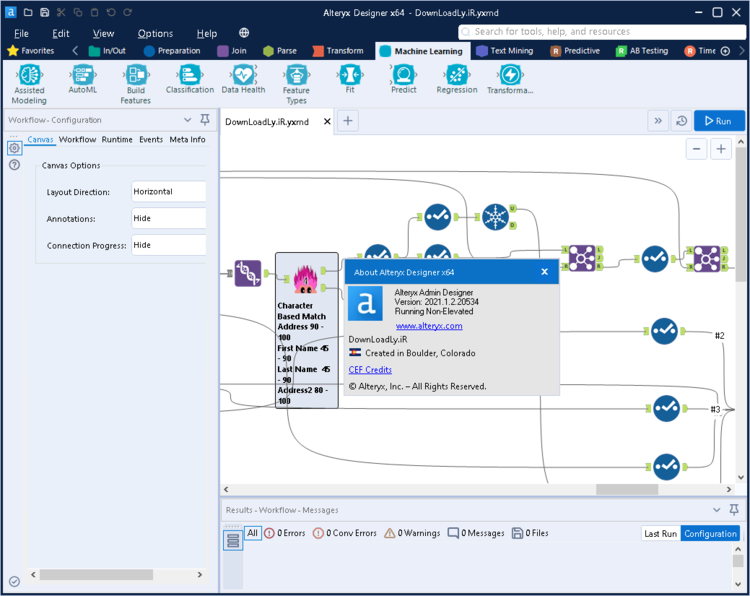Zoom in on canvas with plus

click(x=721, y=149)
